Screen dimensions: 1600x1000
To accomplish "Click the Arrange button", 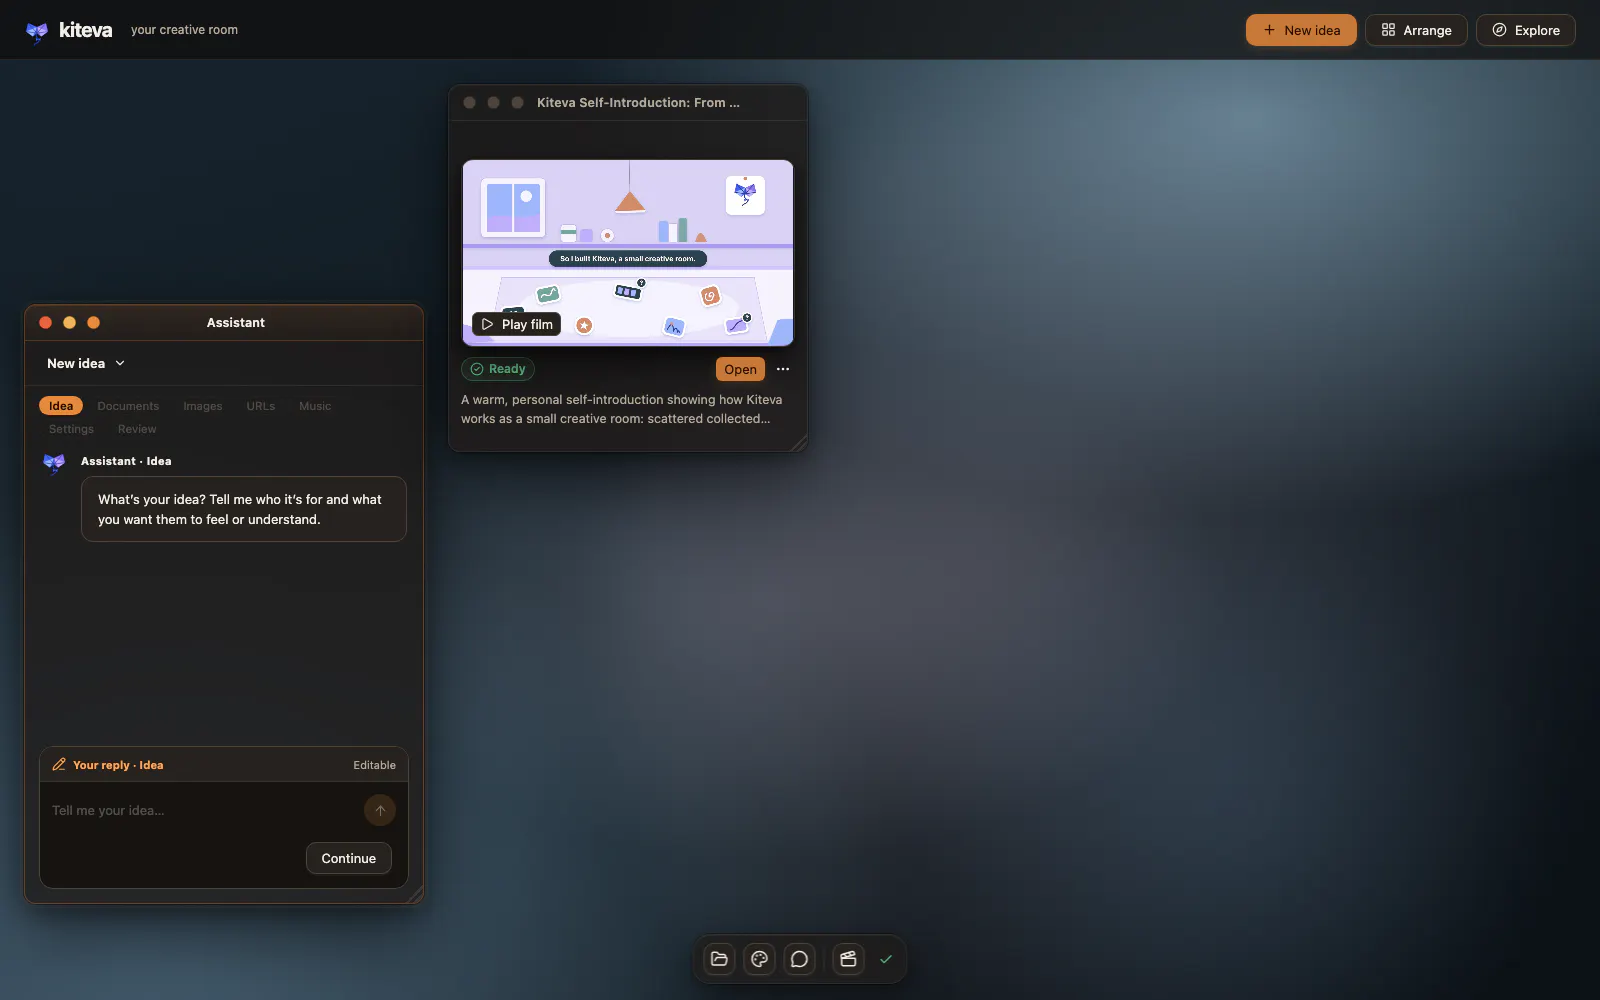I will 1416,30.
